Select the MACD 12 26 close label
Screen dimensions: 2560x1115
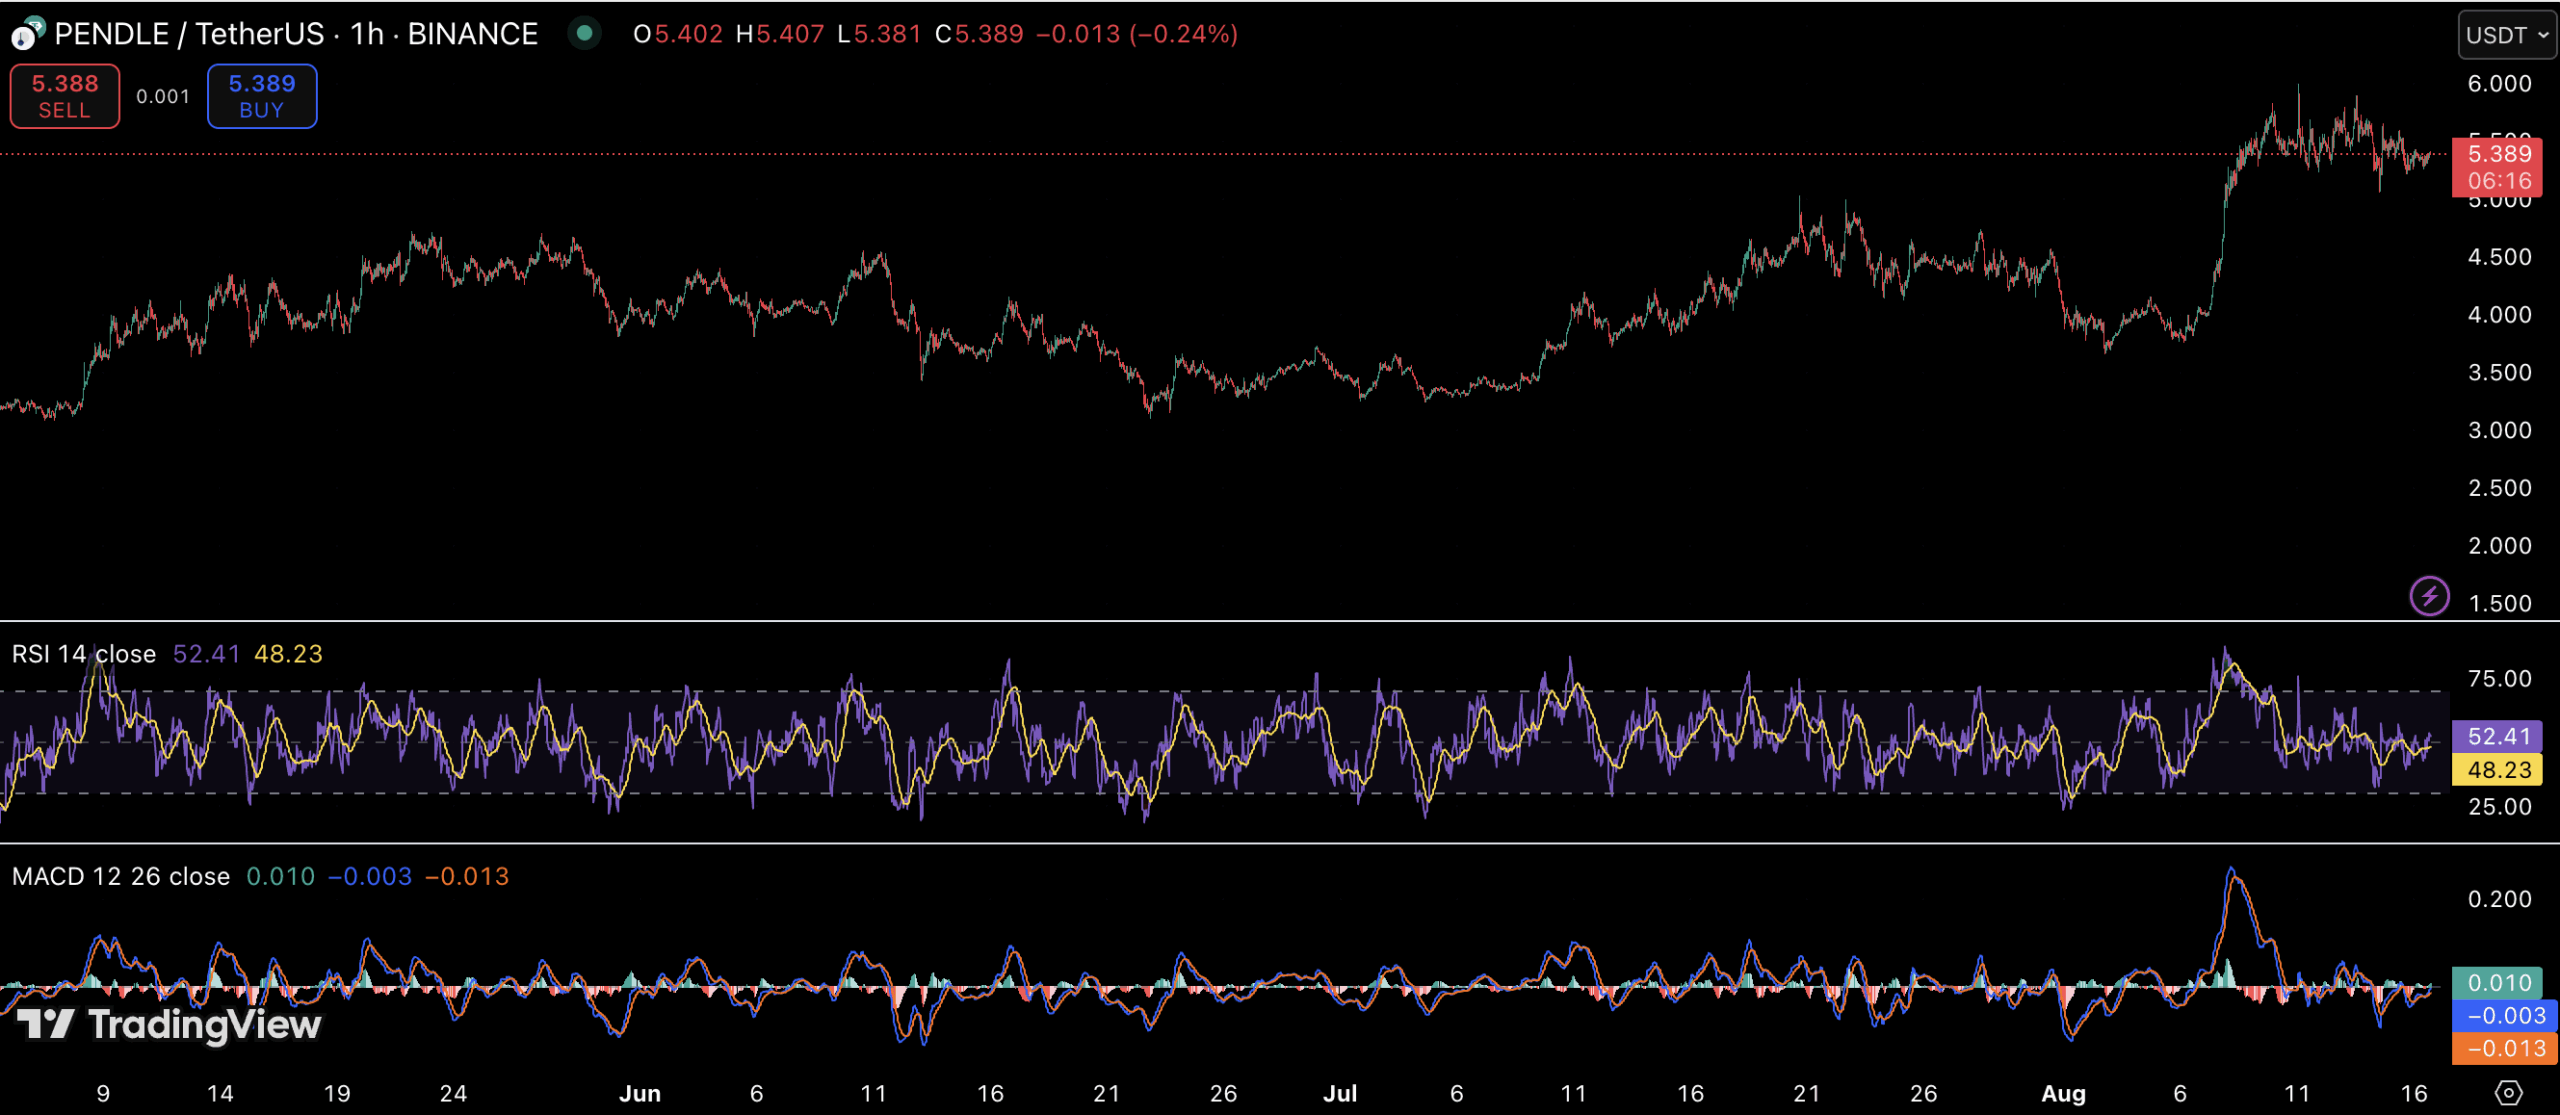121,876
